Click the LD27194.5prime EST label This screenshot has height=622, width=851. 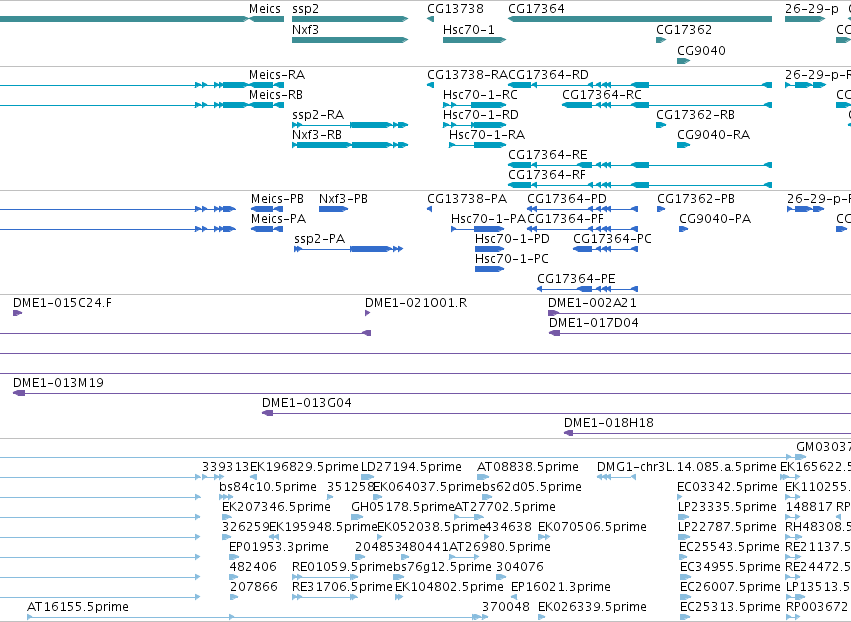pos(411,467)
